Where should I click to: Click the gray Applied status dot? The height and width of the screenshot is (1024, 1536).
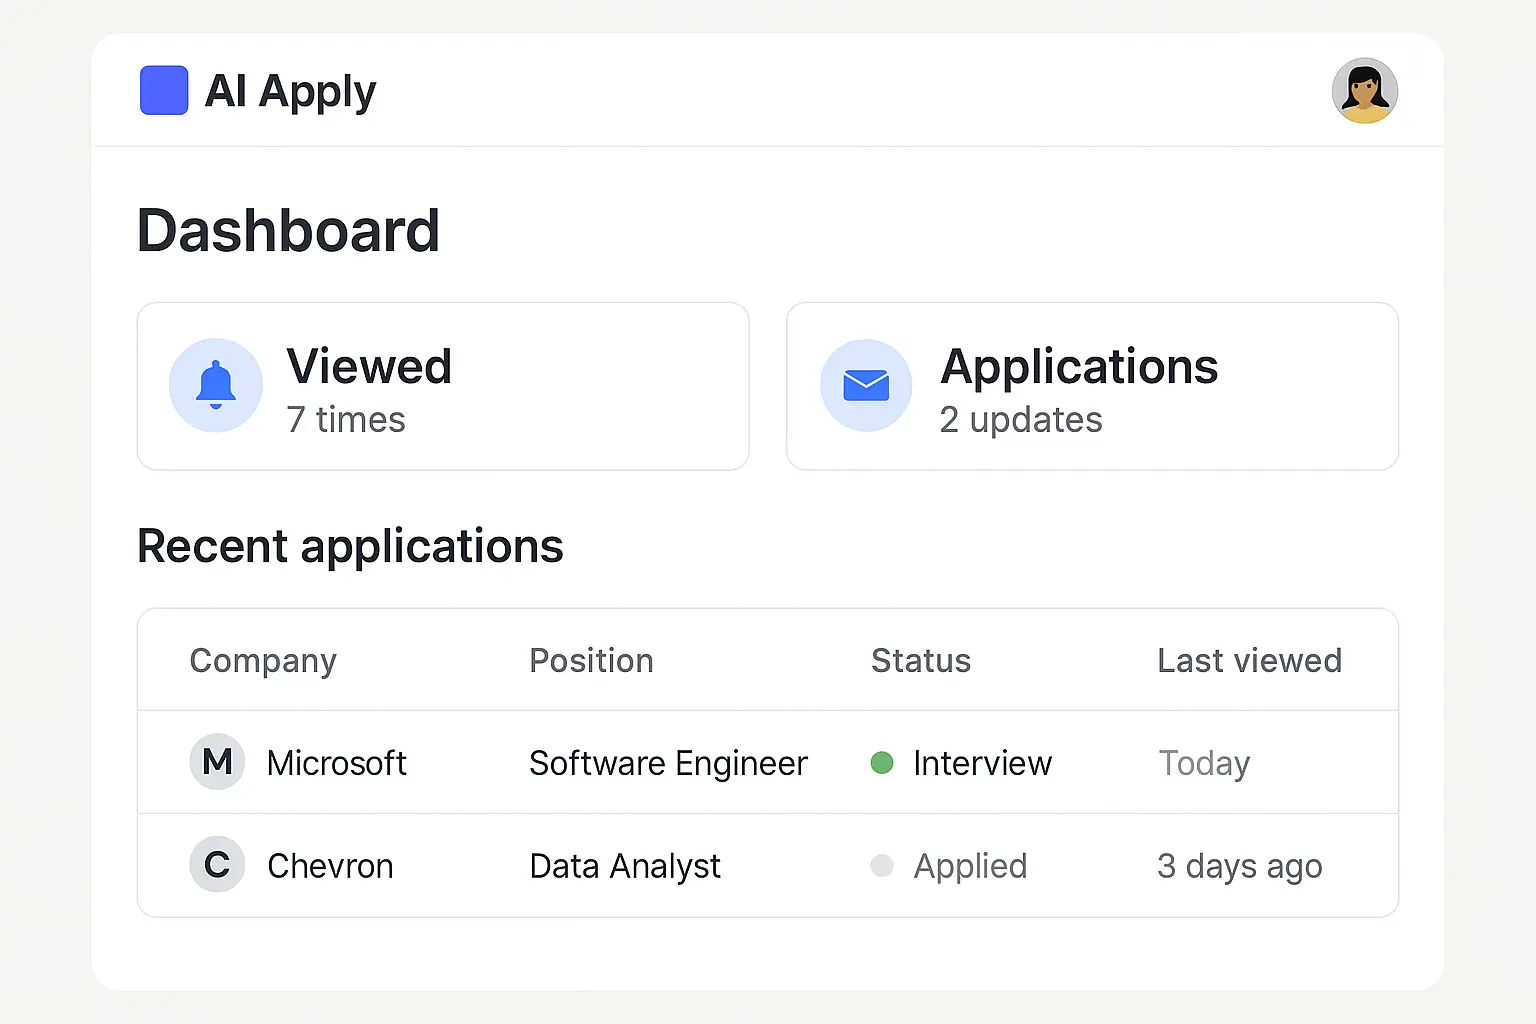(x=883, y=866)
